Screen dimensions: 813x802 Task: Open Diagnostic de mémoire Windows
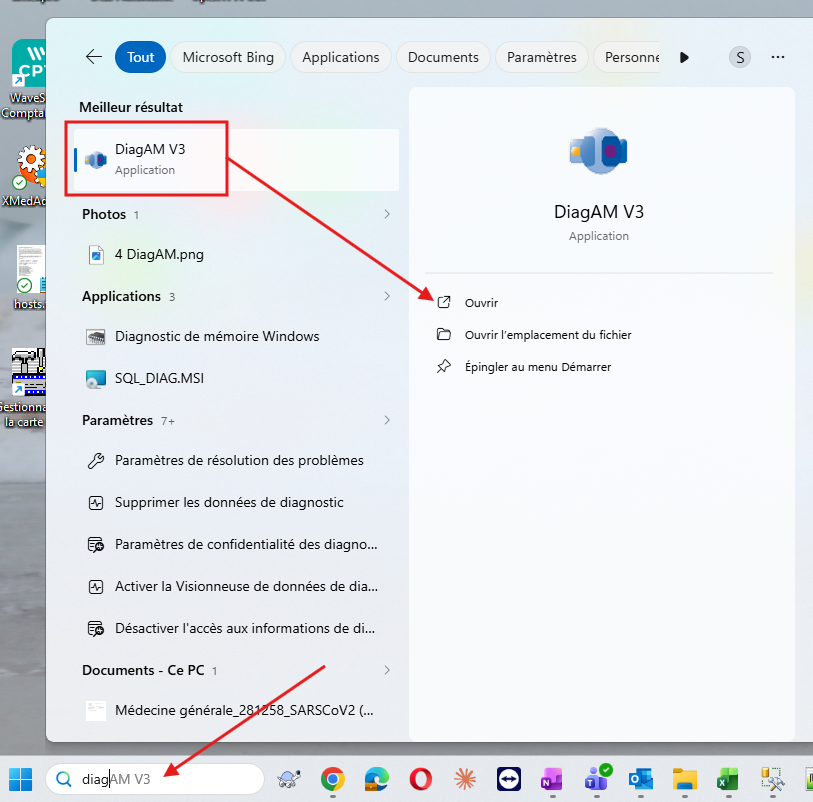pyautogui.click(x=236, y=336)
